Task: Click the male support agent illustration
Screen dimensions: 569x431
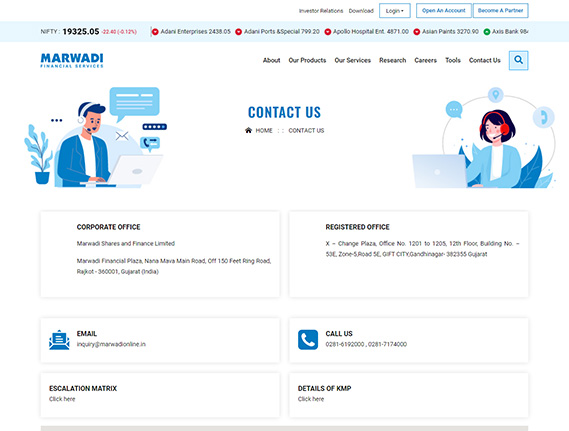Action: tap(96, 138)
